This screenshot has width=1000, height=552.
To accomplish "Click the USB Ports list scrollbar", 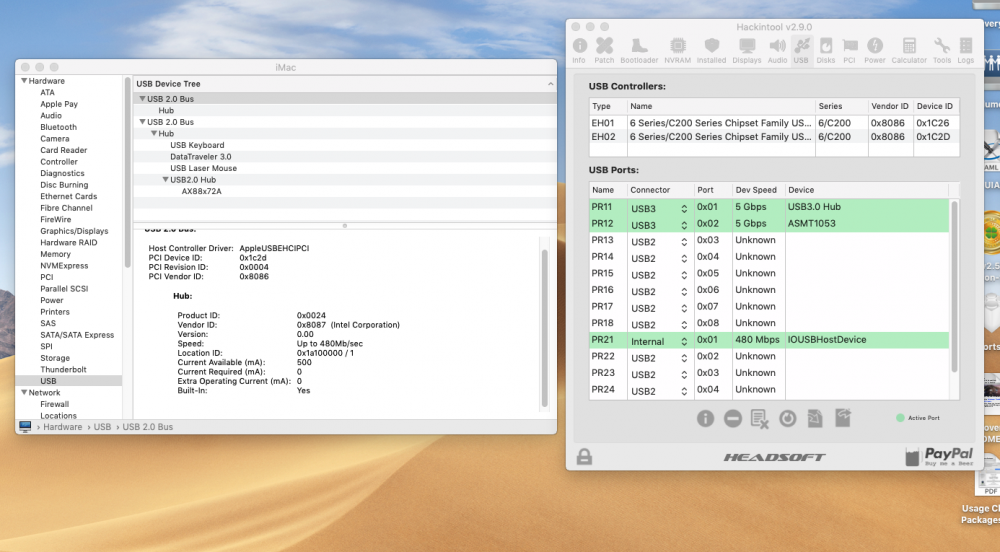I will 954,286.
